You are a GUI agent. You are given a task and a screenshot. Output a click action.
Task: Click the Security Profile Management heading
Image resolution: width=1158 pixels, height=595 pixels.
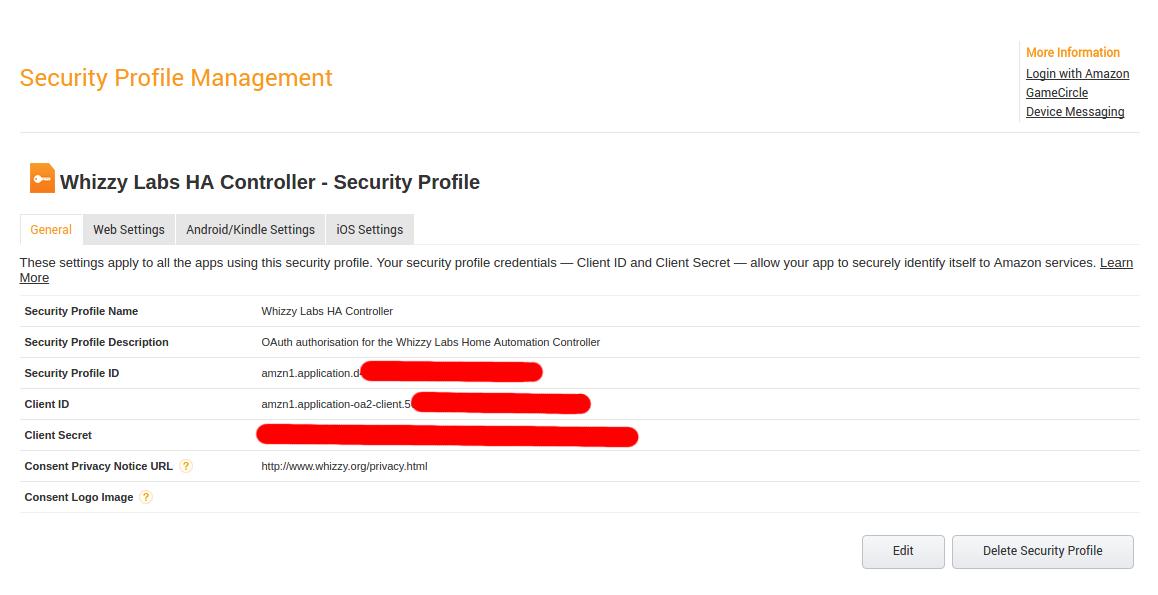176,78
